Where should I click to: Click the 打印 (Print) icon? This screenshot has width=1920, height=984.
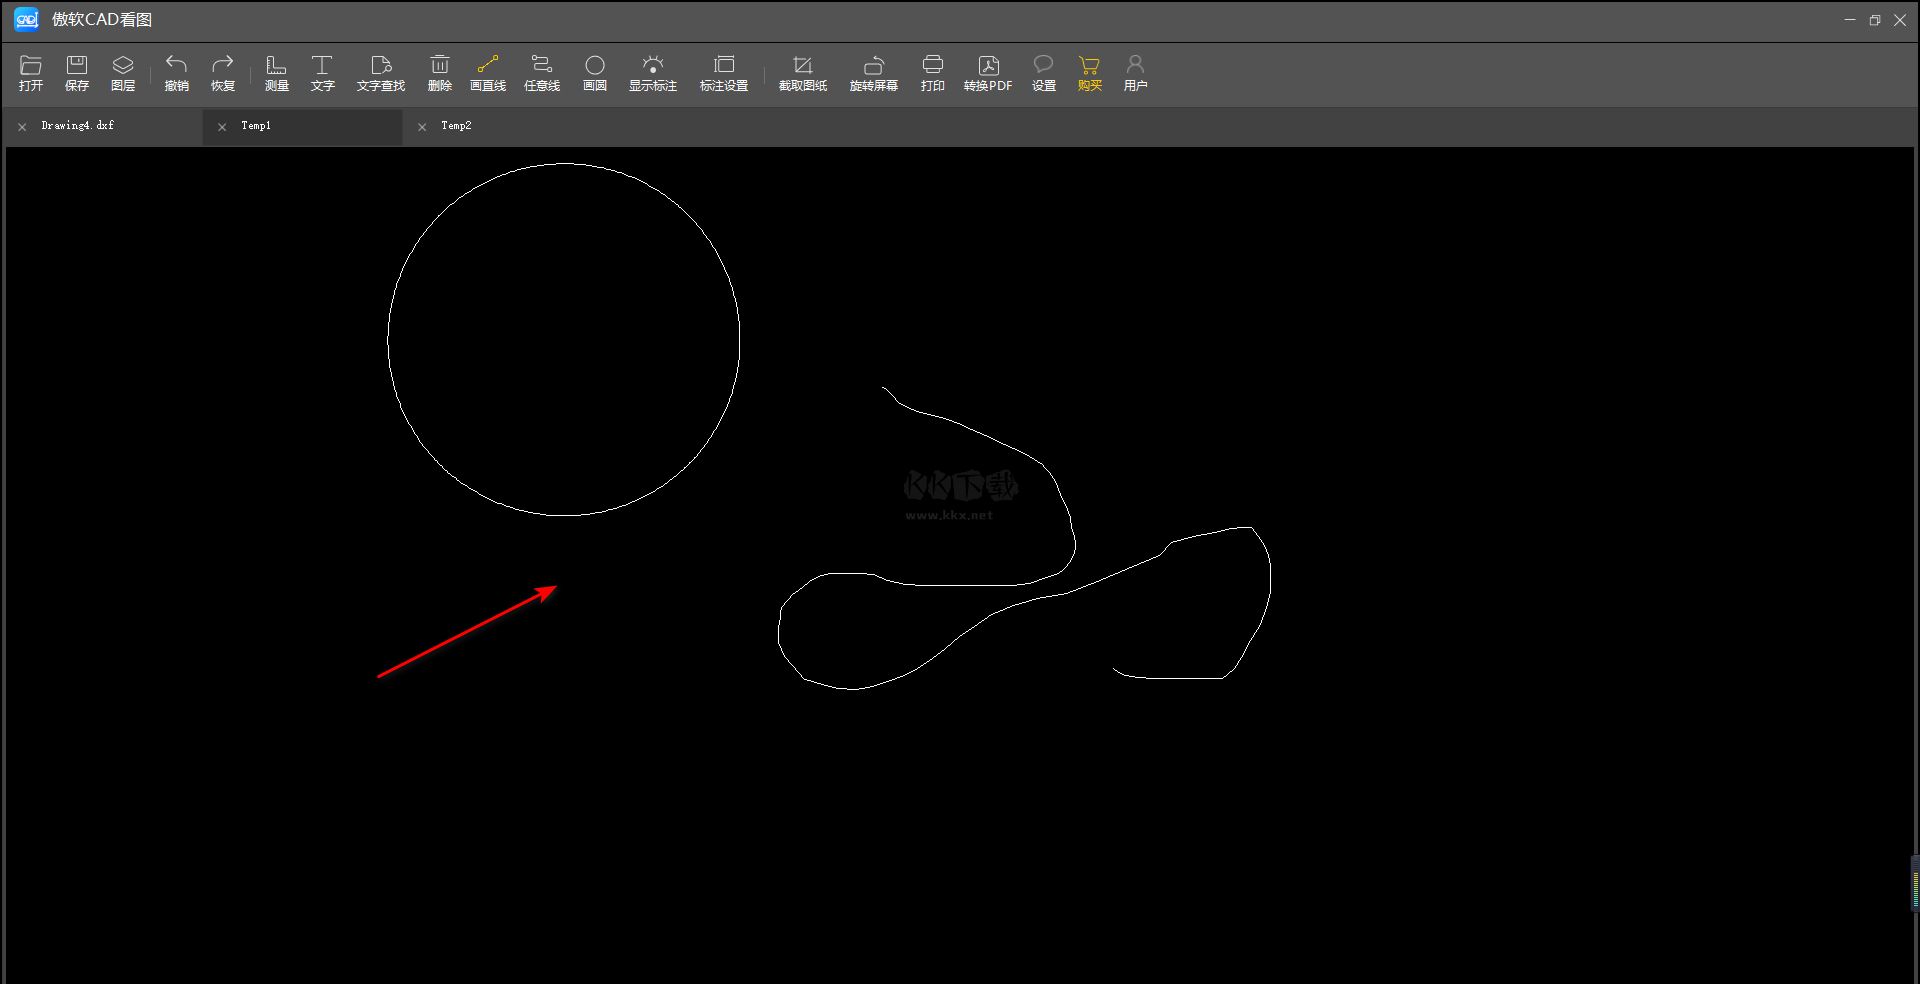coord(933,73)
